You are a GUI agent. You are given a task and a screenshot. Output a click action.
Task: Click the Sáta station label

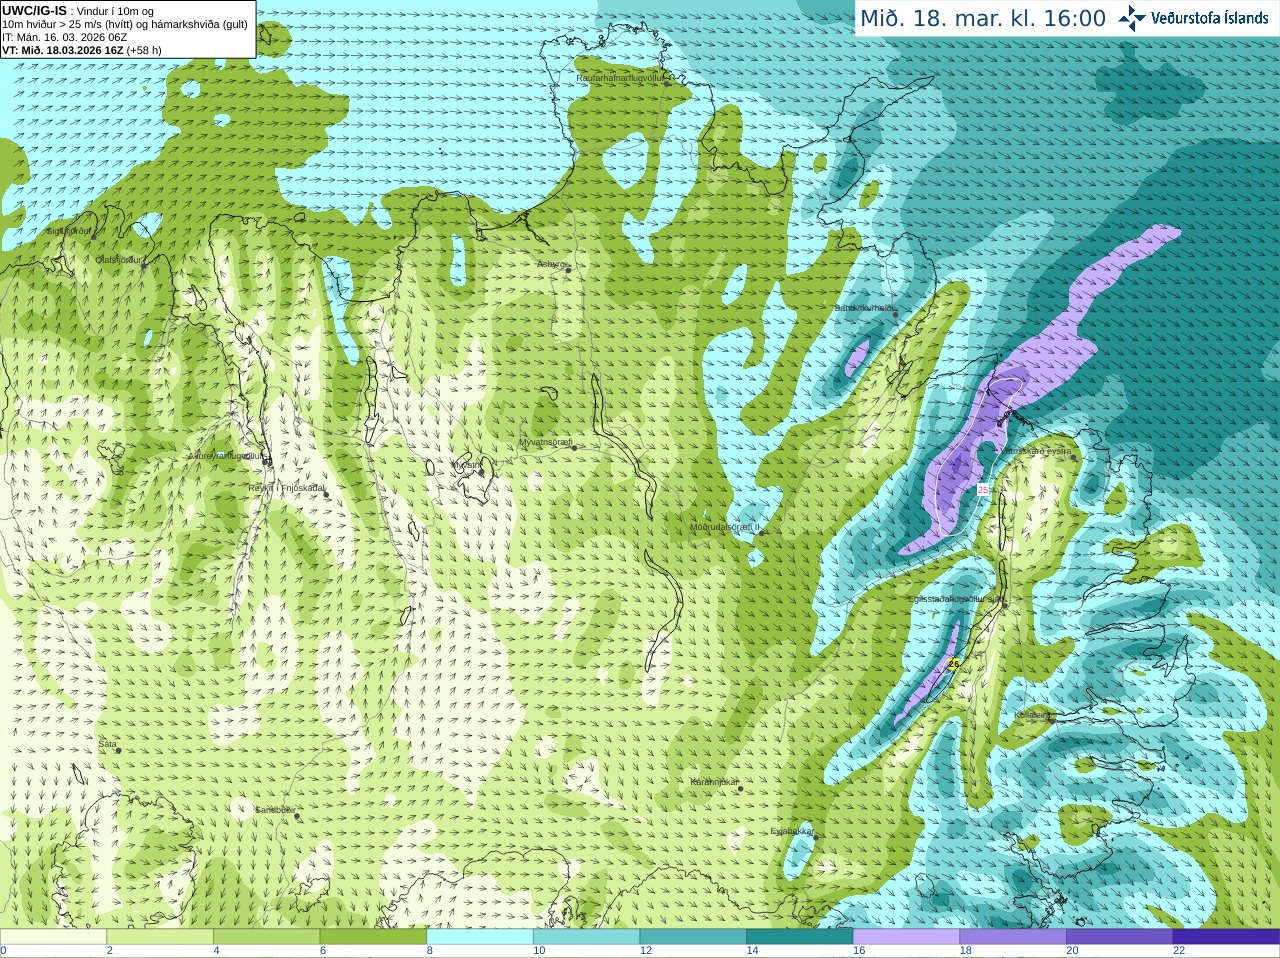107,745
